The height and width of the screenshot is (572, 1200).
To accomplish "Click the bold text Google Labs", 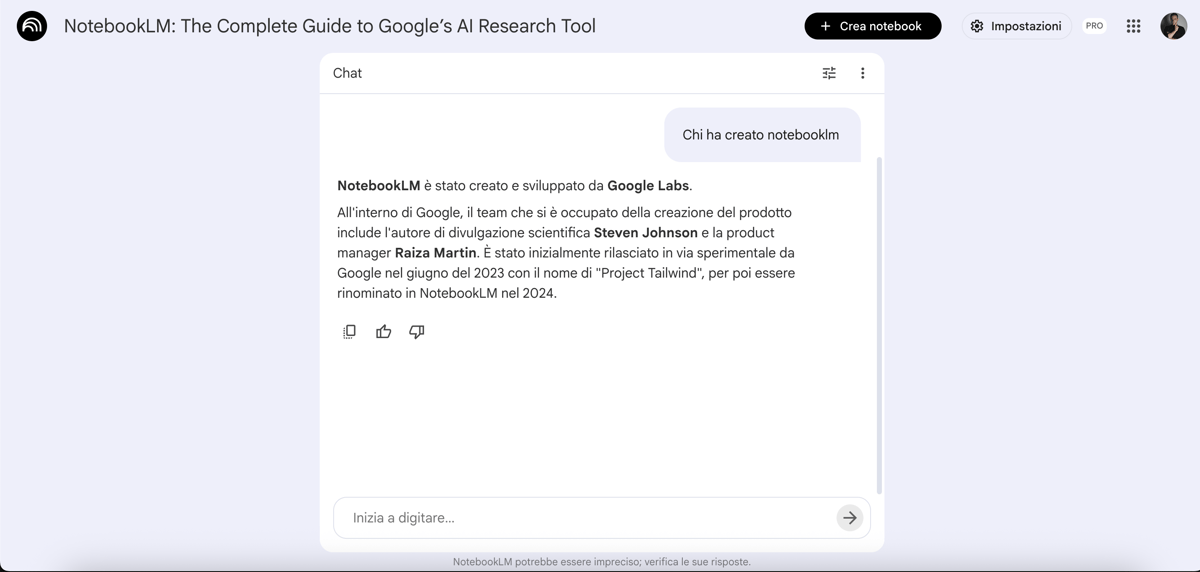I will [x=648, y=186].
